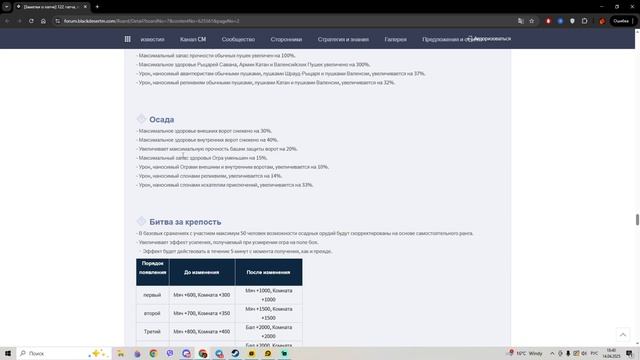
Task: Open the blue round extension icon
Action: click(560, 21)
